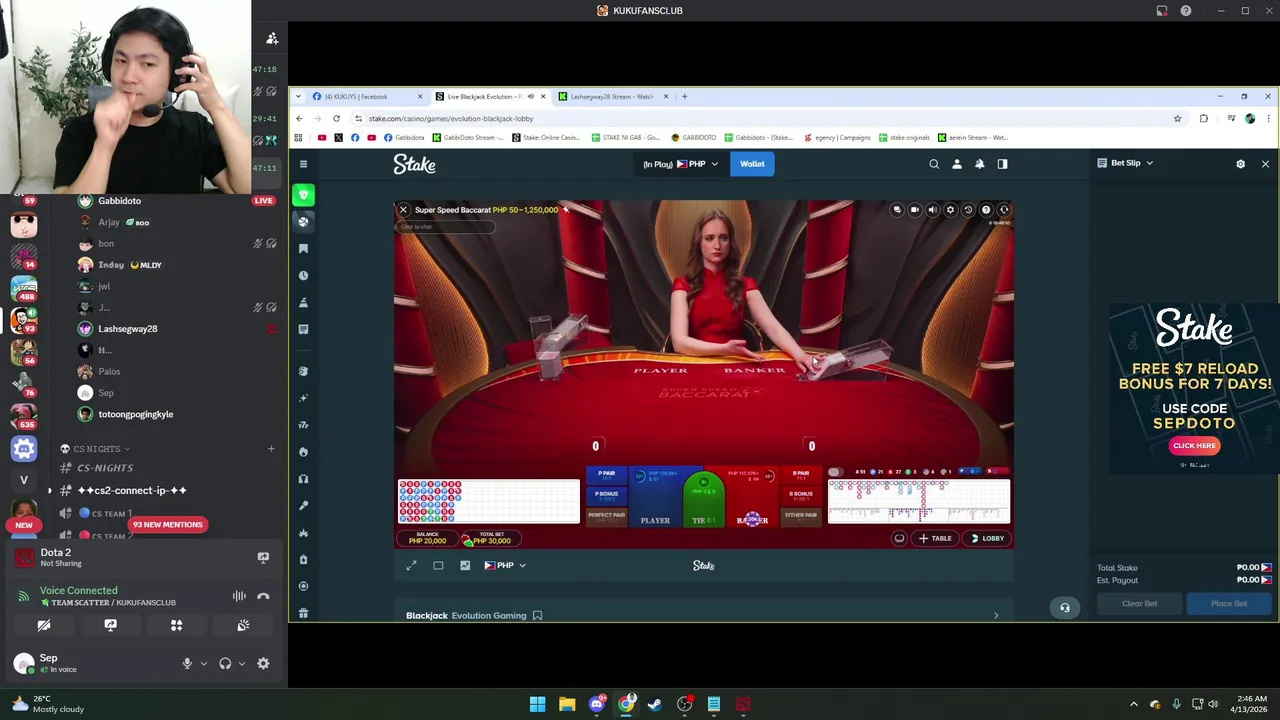The width and height of the screenshot is (1280, 720).
Task: Switch to the KUKUYS Facebook tab
Action: pos(365,97)
